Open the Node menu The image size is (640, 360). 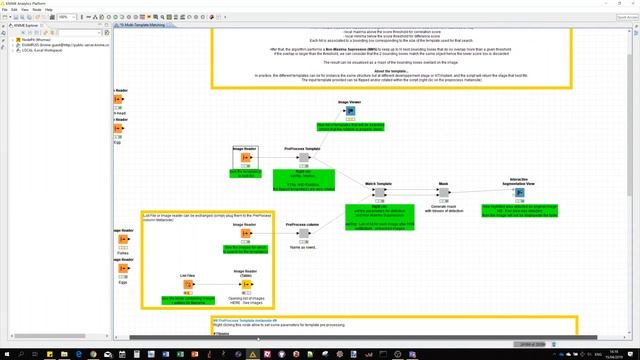(x=37, y=9)
